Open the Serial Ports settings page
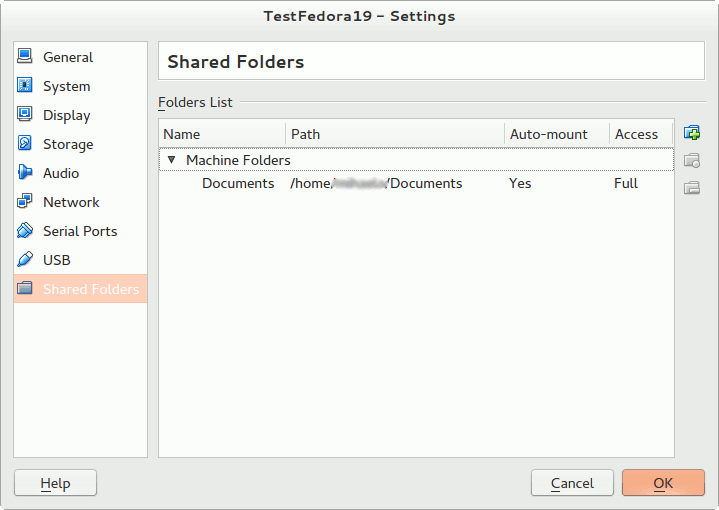Screen dimensions: 719x510 [79, 231]
